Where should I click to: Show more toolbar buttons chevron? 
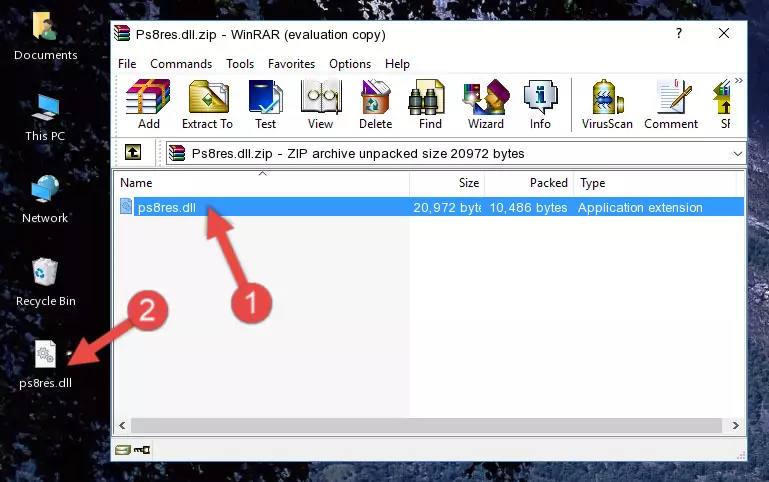(739, 80)
